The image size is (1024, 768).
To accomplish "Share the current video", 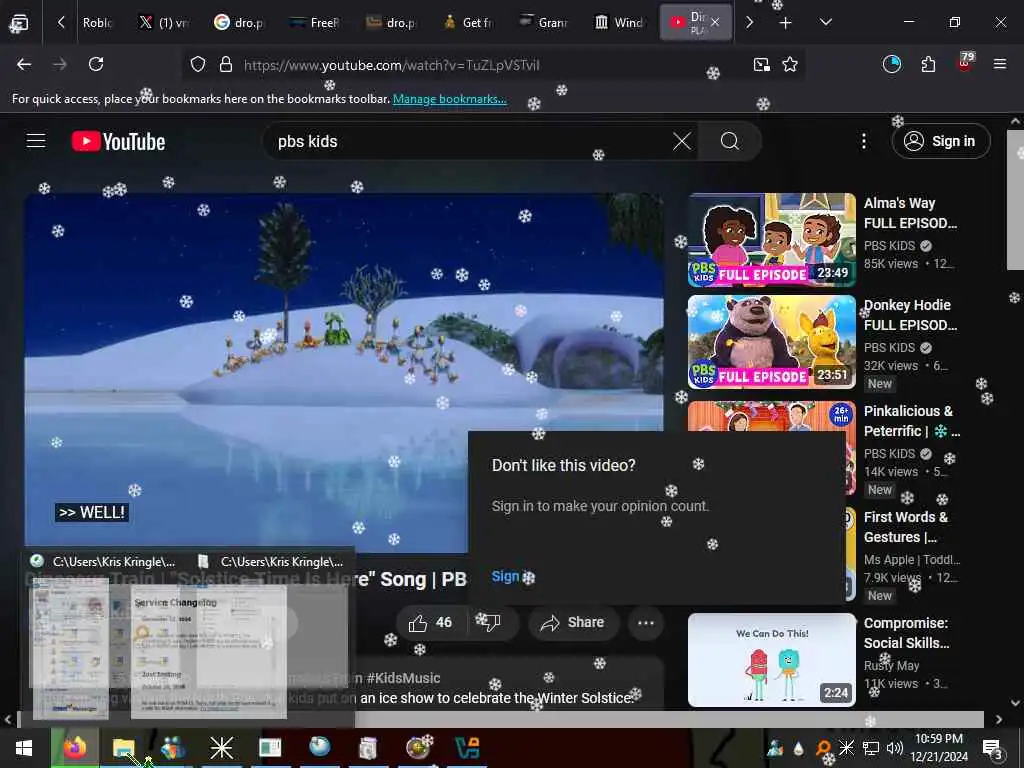I will (x=573, y=623).
